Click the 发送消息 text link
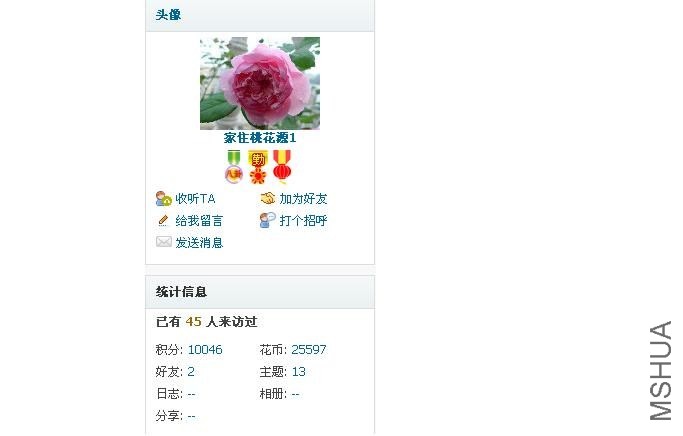Image resolution: width=683 pixels, height=436 pixels. click(199, 243)
